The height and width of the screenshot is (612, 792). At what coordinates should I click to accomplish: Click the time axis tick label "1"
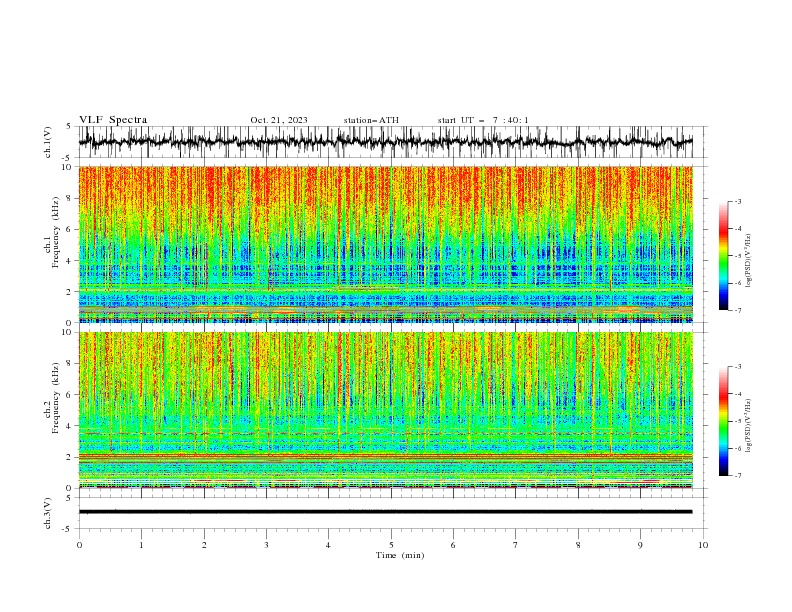coord(141,545)
